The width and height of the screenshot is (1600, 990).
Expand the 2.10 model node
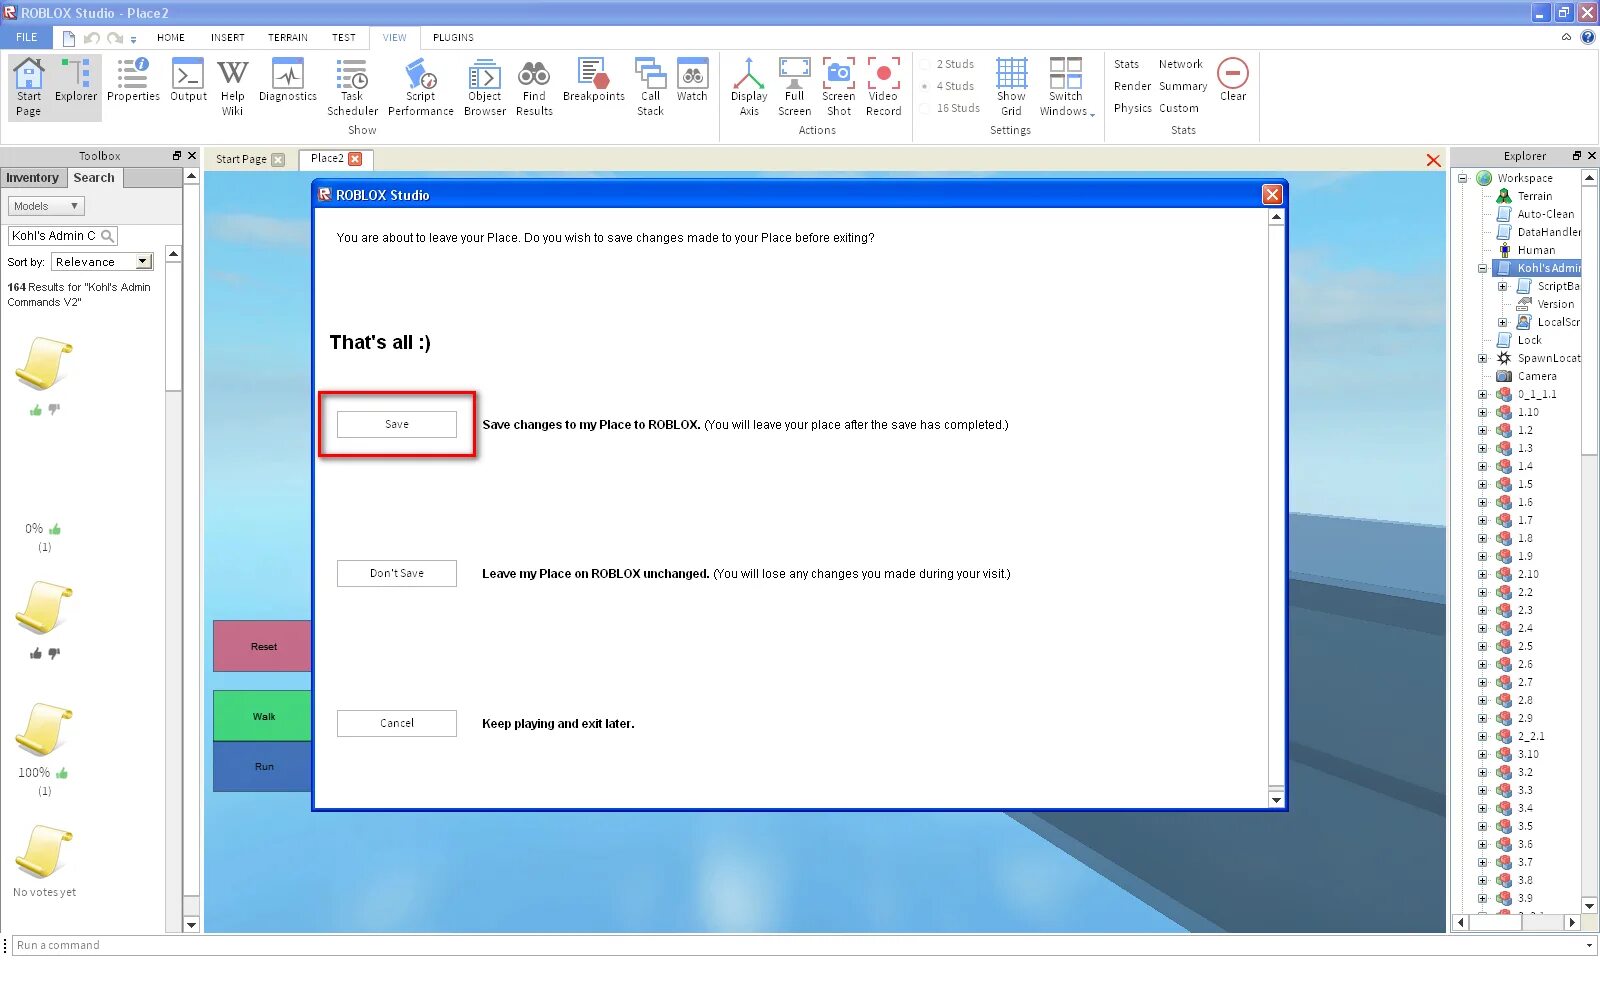[x=1483, y=574]
